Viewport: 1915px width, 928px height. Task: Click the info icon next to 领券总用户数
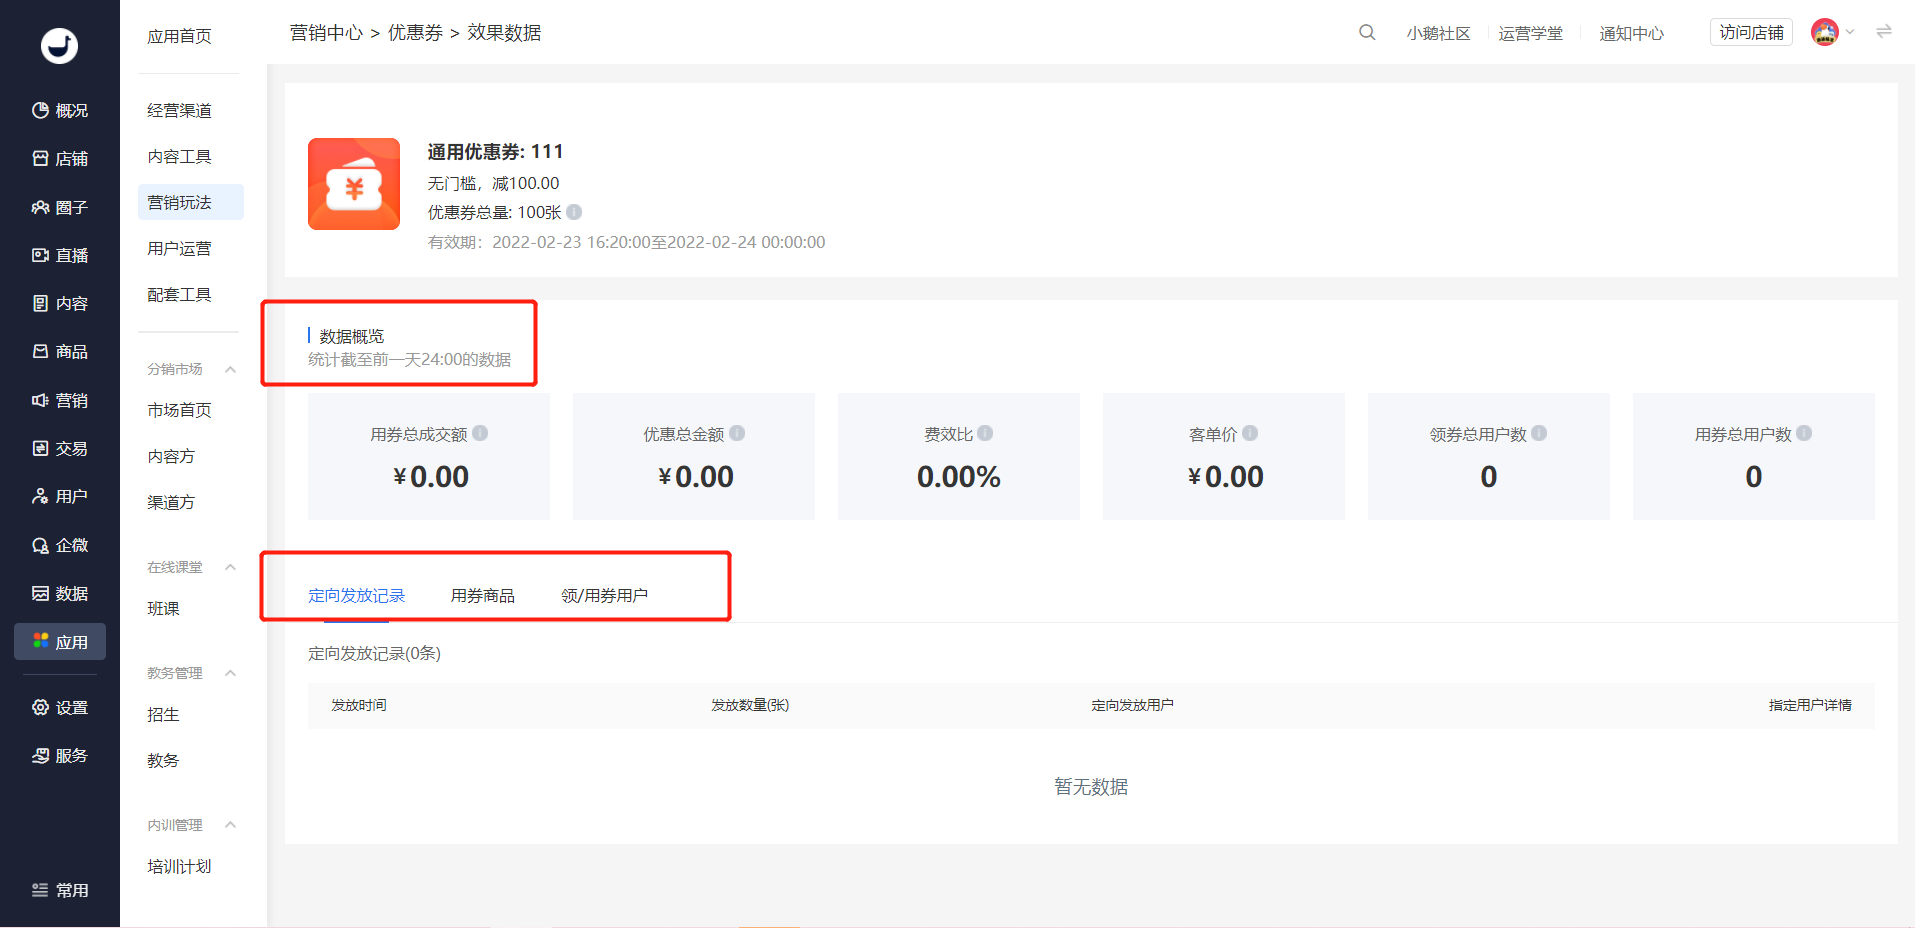(x=1539, y=433)
